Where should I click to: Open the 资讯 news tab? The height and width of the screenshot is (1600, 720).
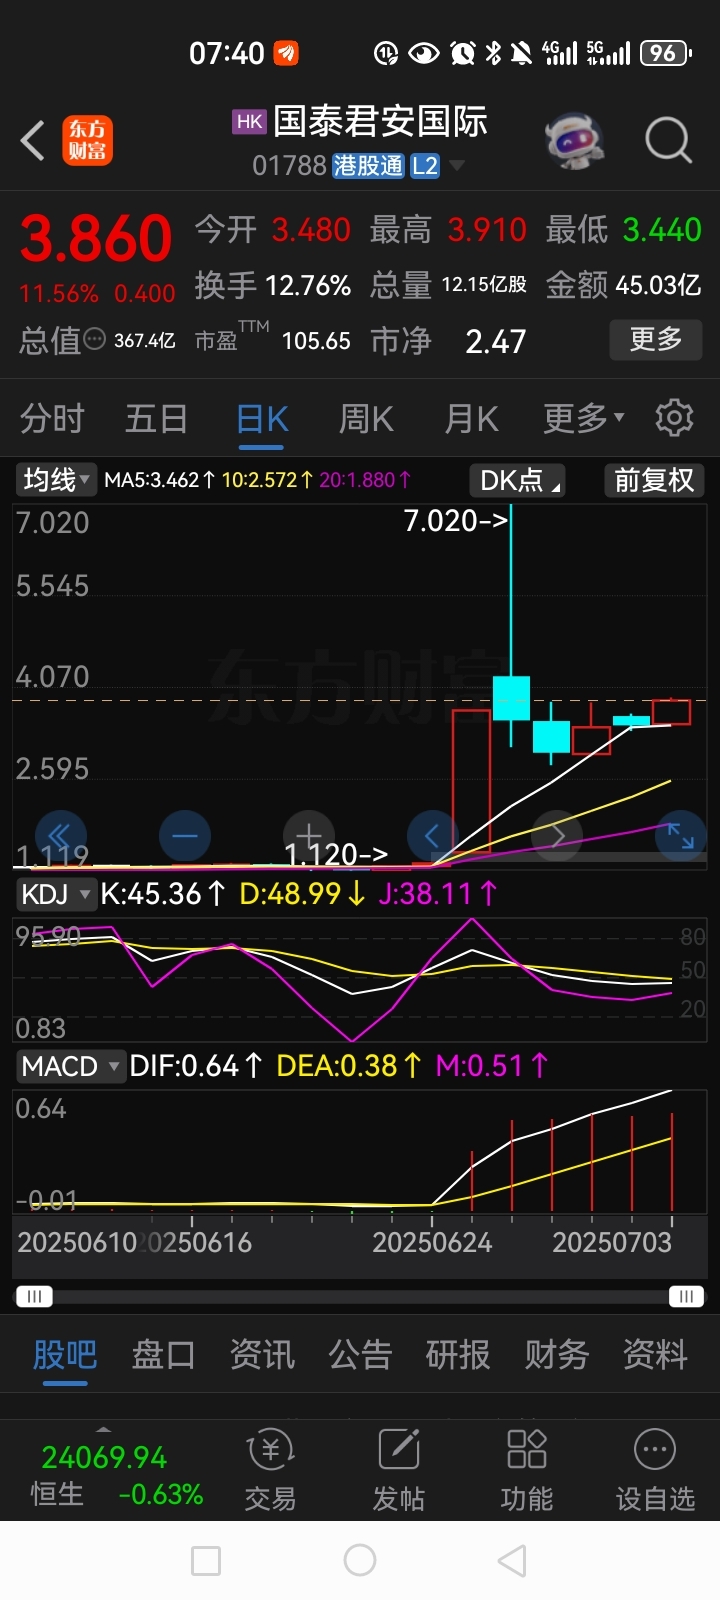[x=262, y=1355]
